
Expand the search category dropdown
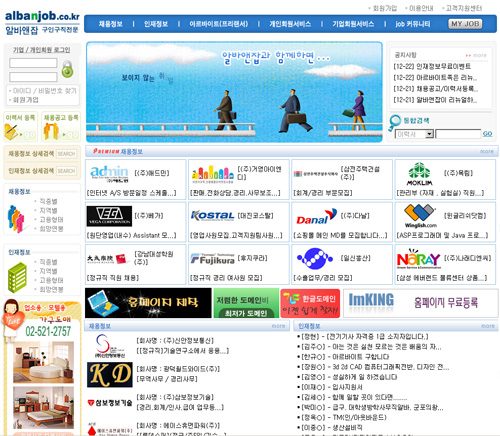click(x=430, y=134)
